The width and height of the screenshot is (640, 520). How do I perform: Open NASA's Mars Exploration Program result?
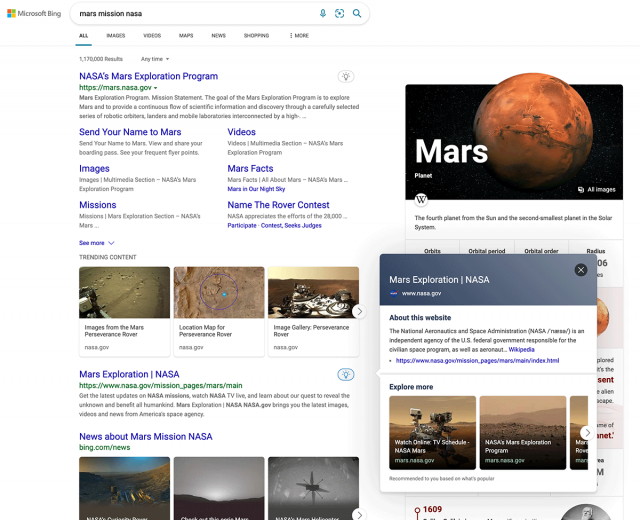[x=149, y=76]
